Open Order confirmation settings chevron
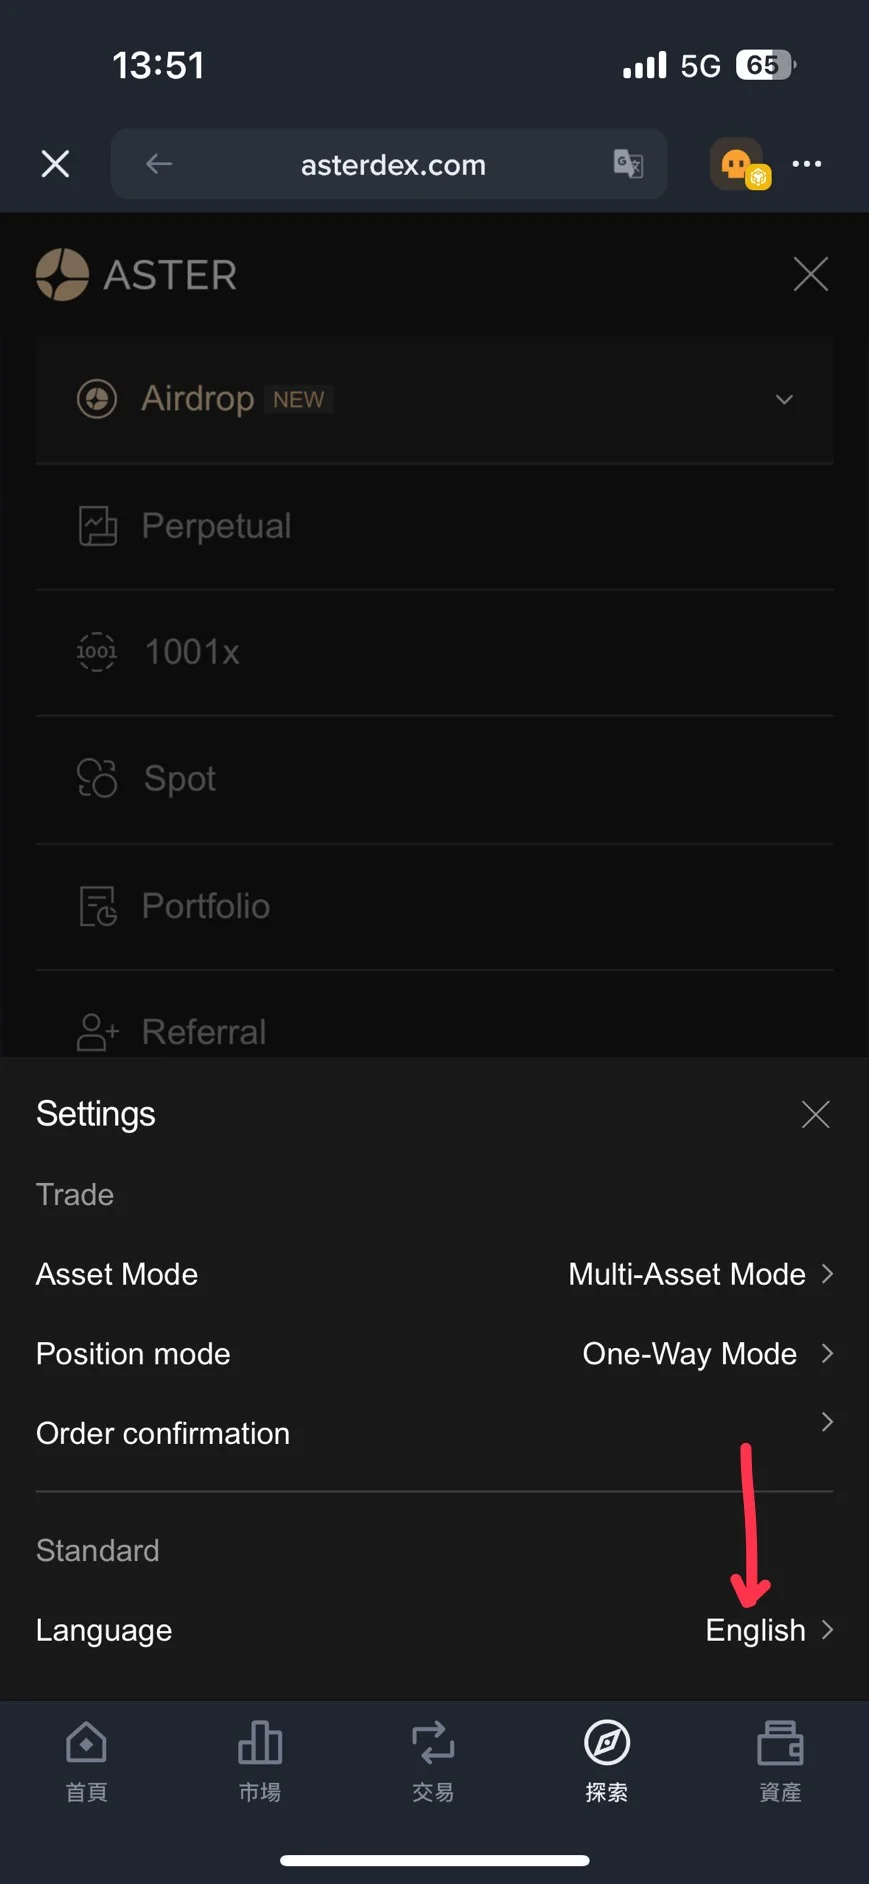Viewport: 869px width, 1884px height. pyautogui.click(x=826, y=1422)
